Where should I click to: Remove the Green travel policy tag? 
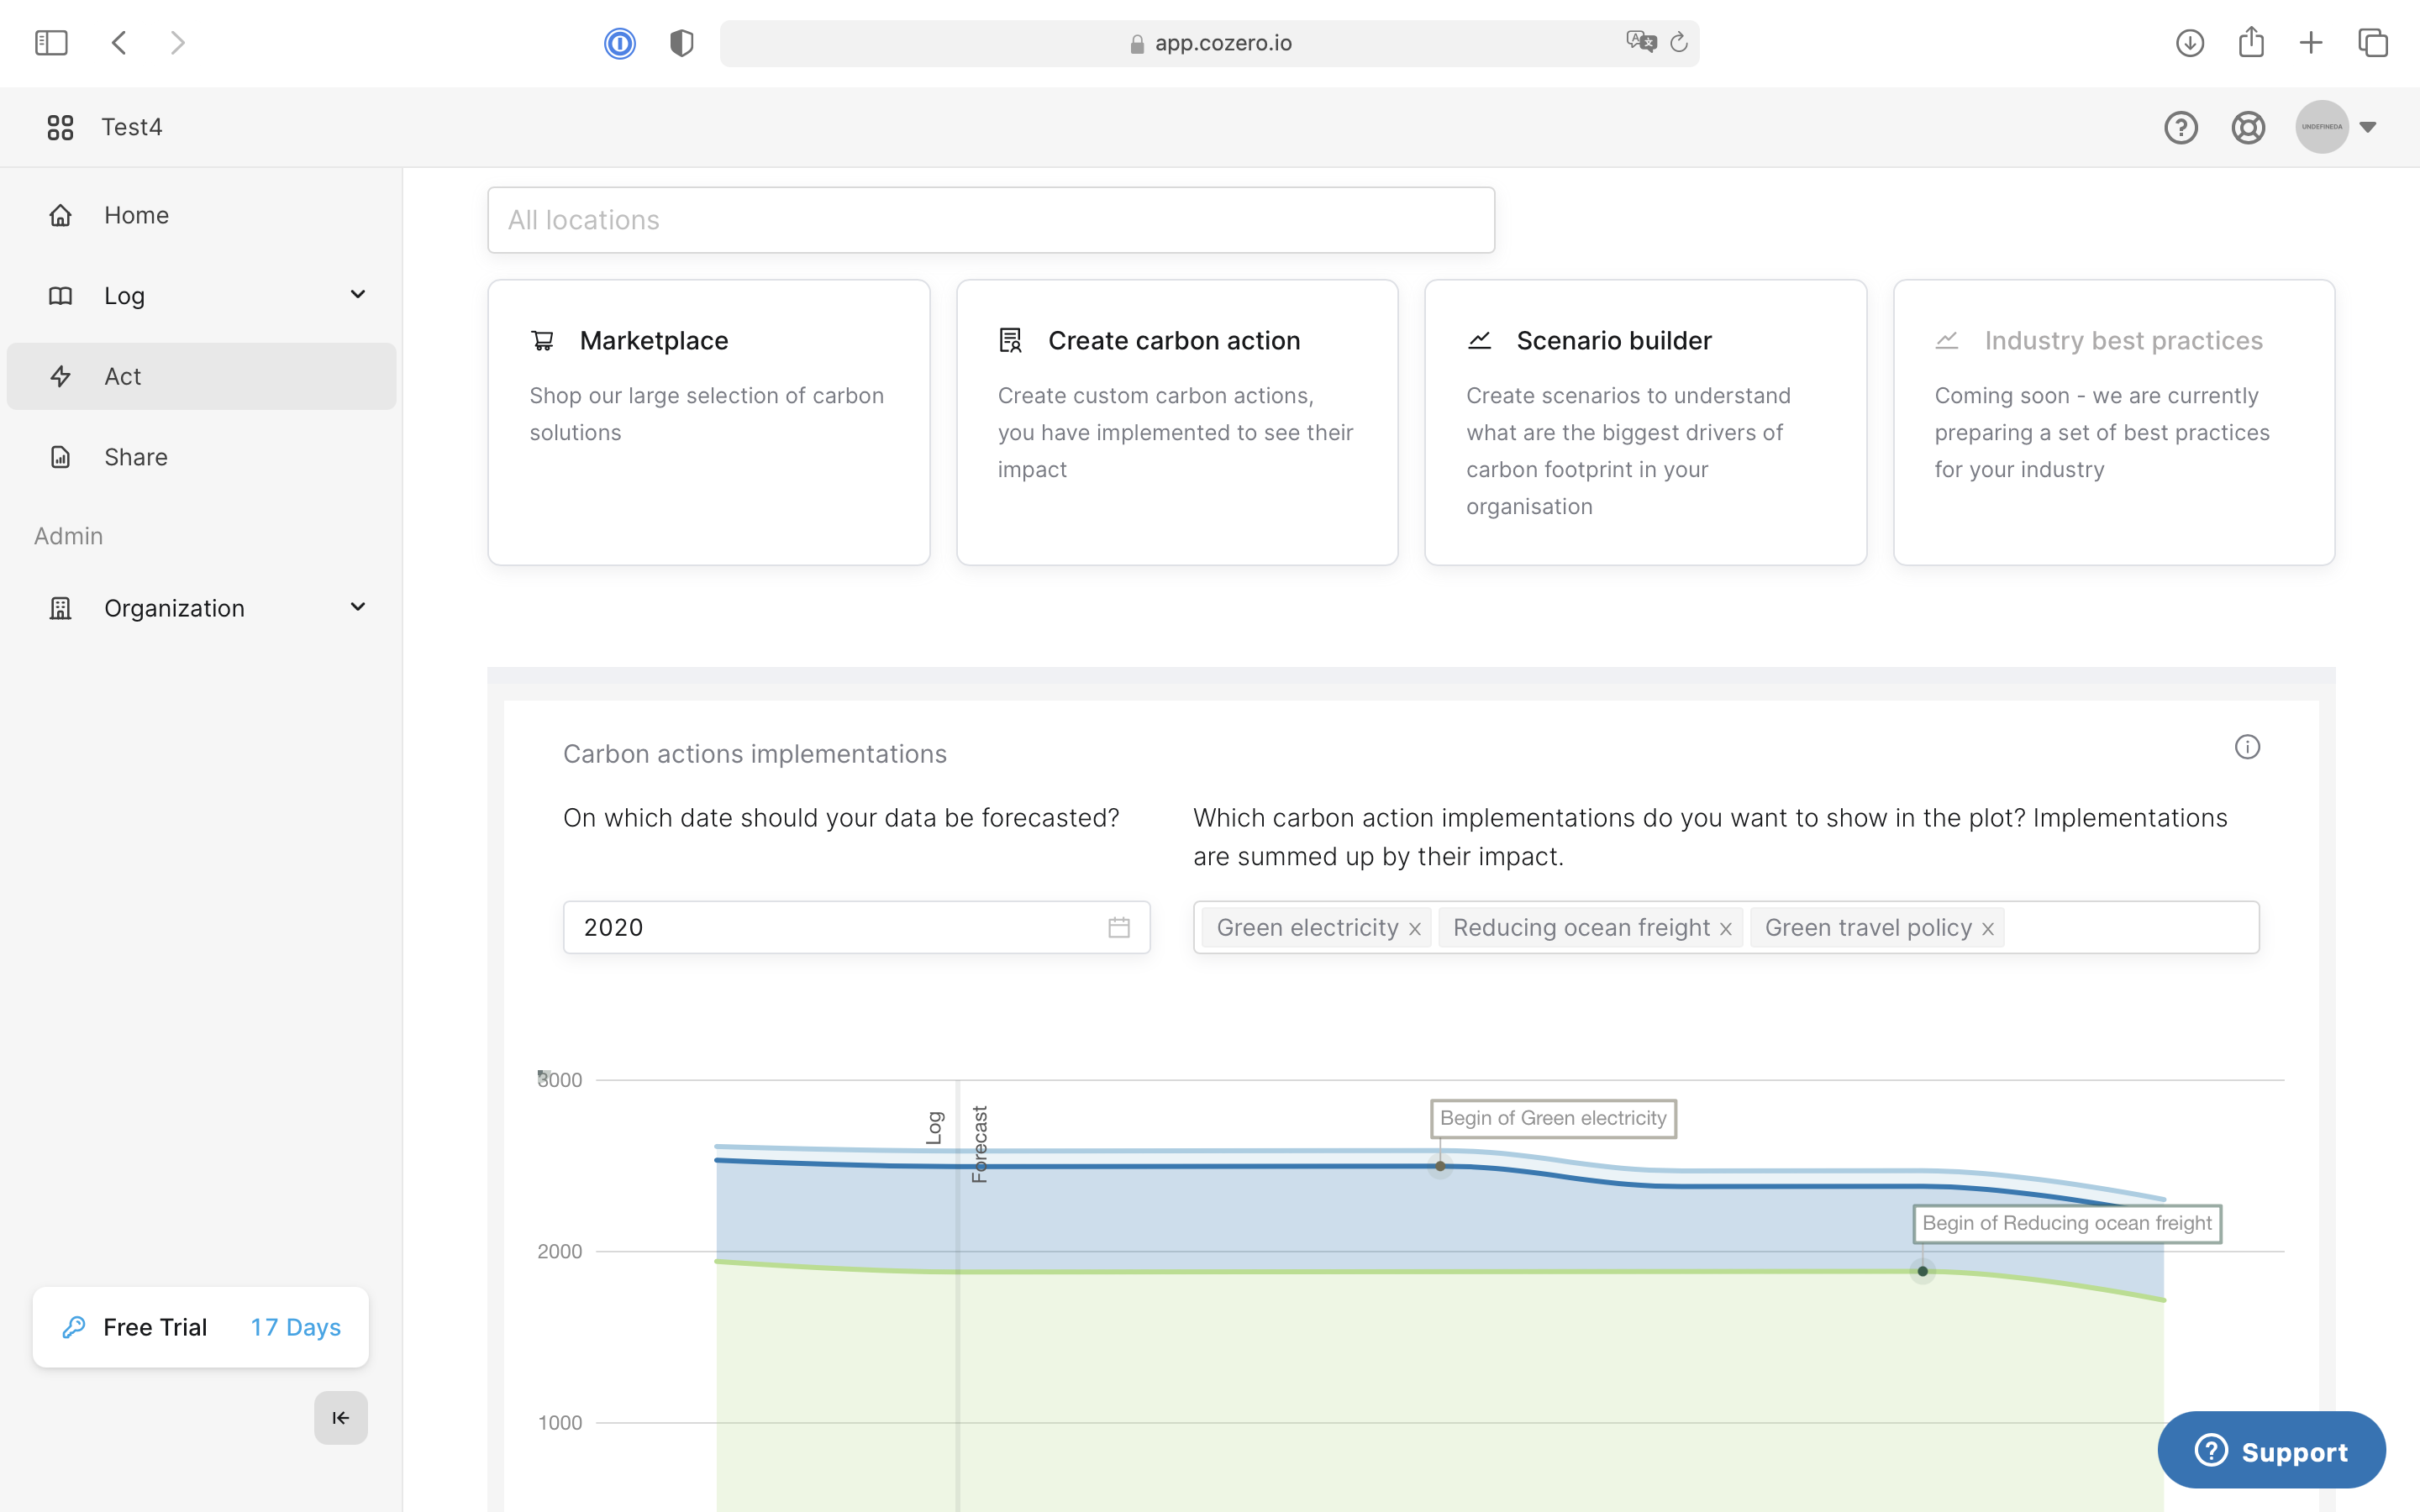pyautogui.click(x=1987, y=929)
